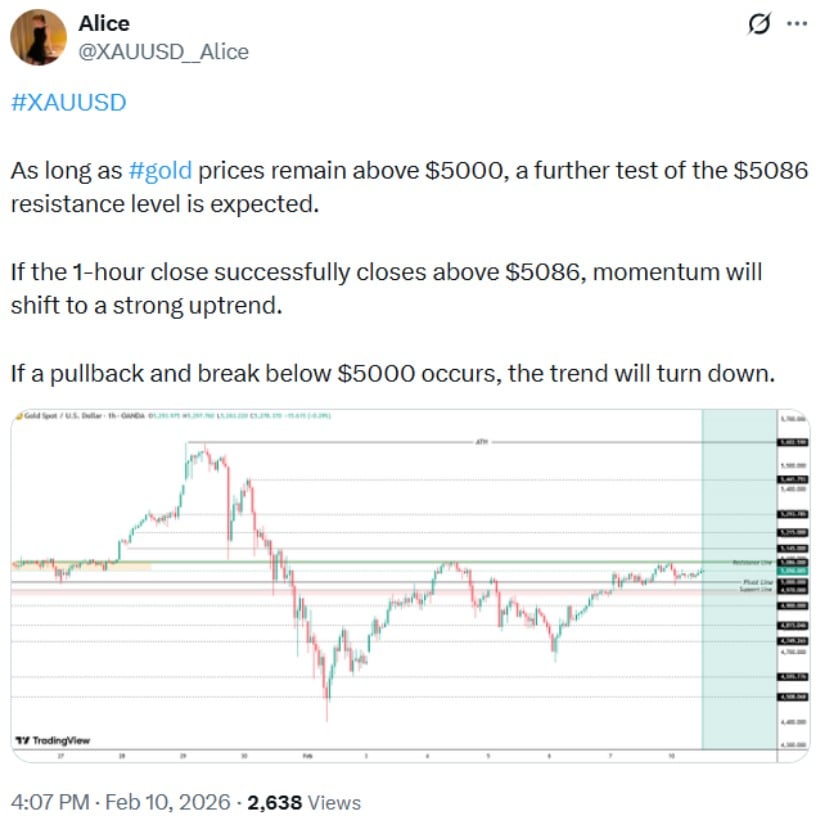Follow the #XAUUSD hashtag
Viewport: 825px width, 825px height.
[69, 102]
